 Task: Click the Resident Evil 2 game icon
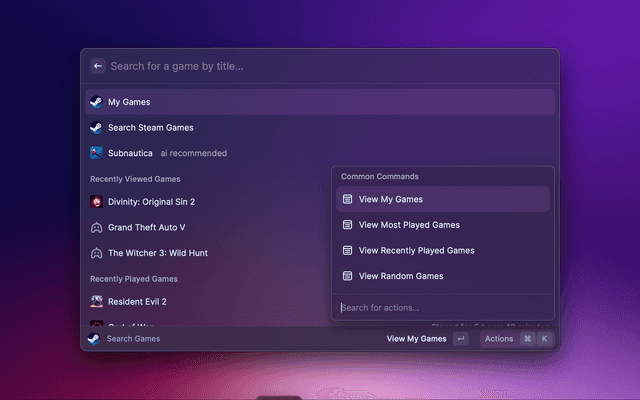(96, 301)
